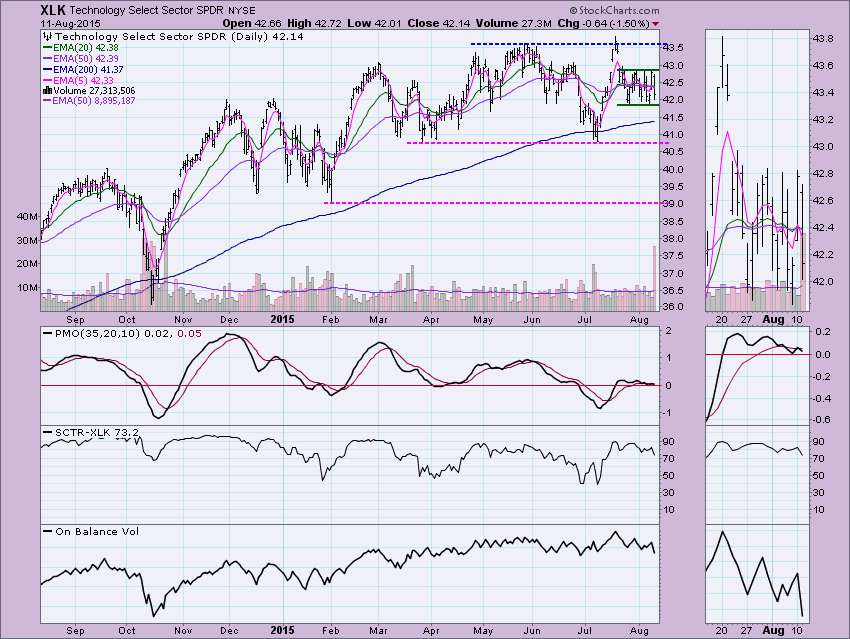Click the EMA(5) 42.33 legend entry
Image resolution: width=850 pixels, height=639 pixels.
(x=83, y=80)
